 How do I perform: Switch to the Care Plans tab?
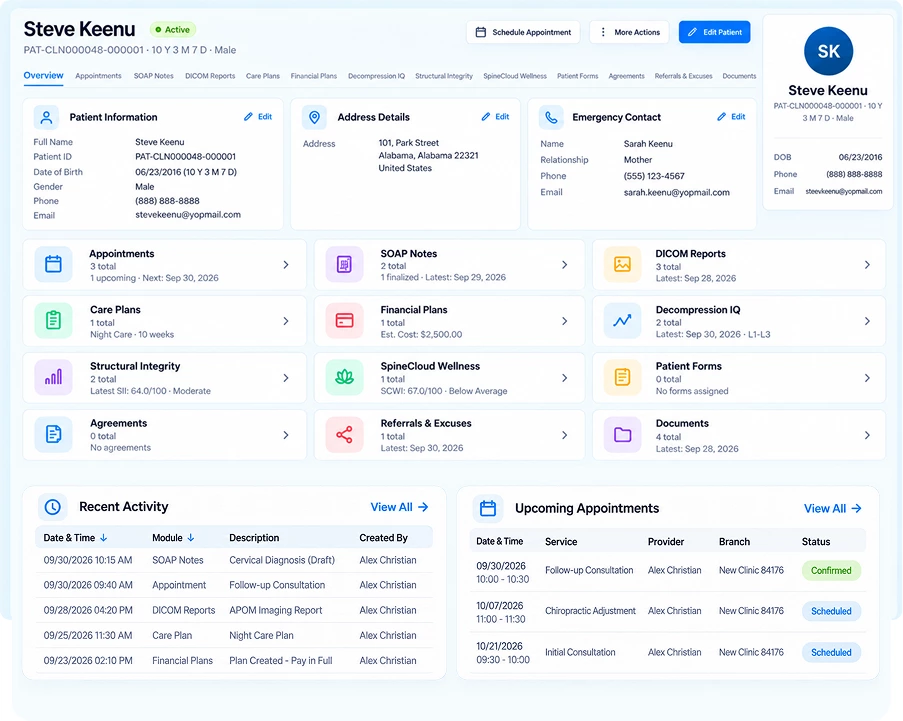click(x=263, y=76)
